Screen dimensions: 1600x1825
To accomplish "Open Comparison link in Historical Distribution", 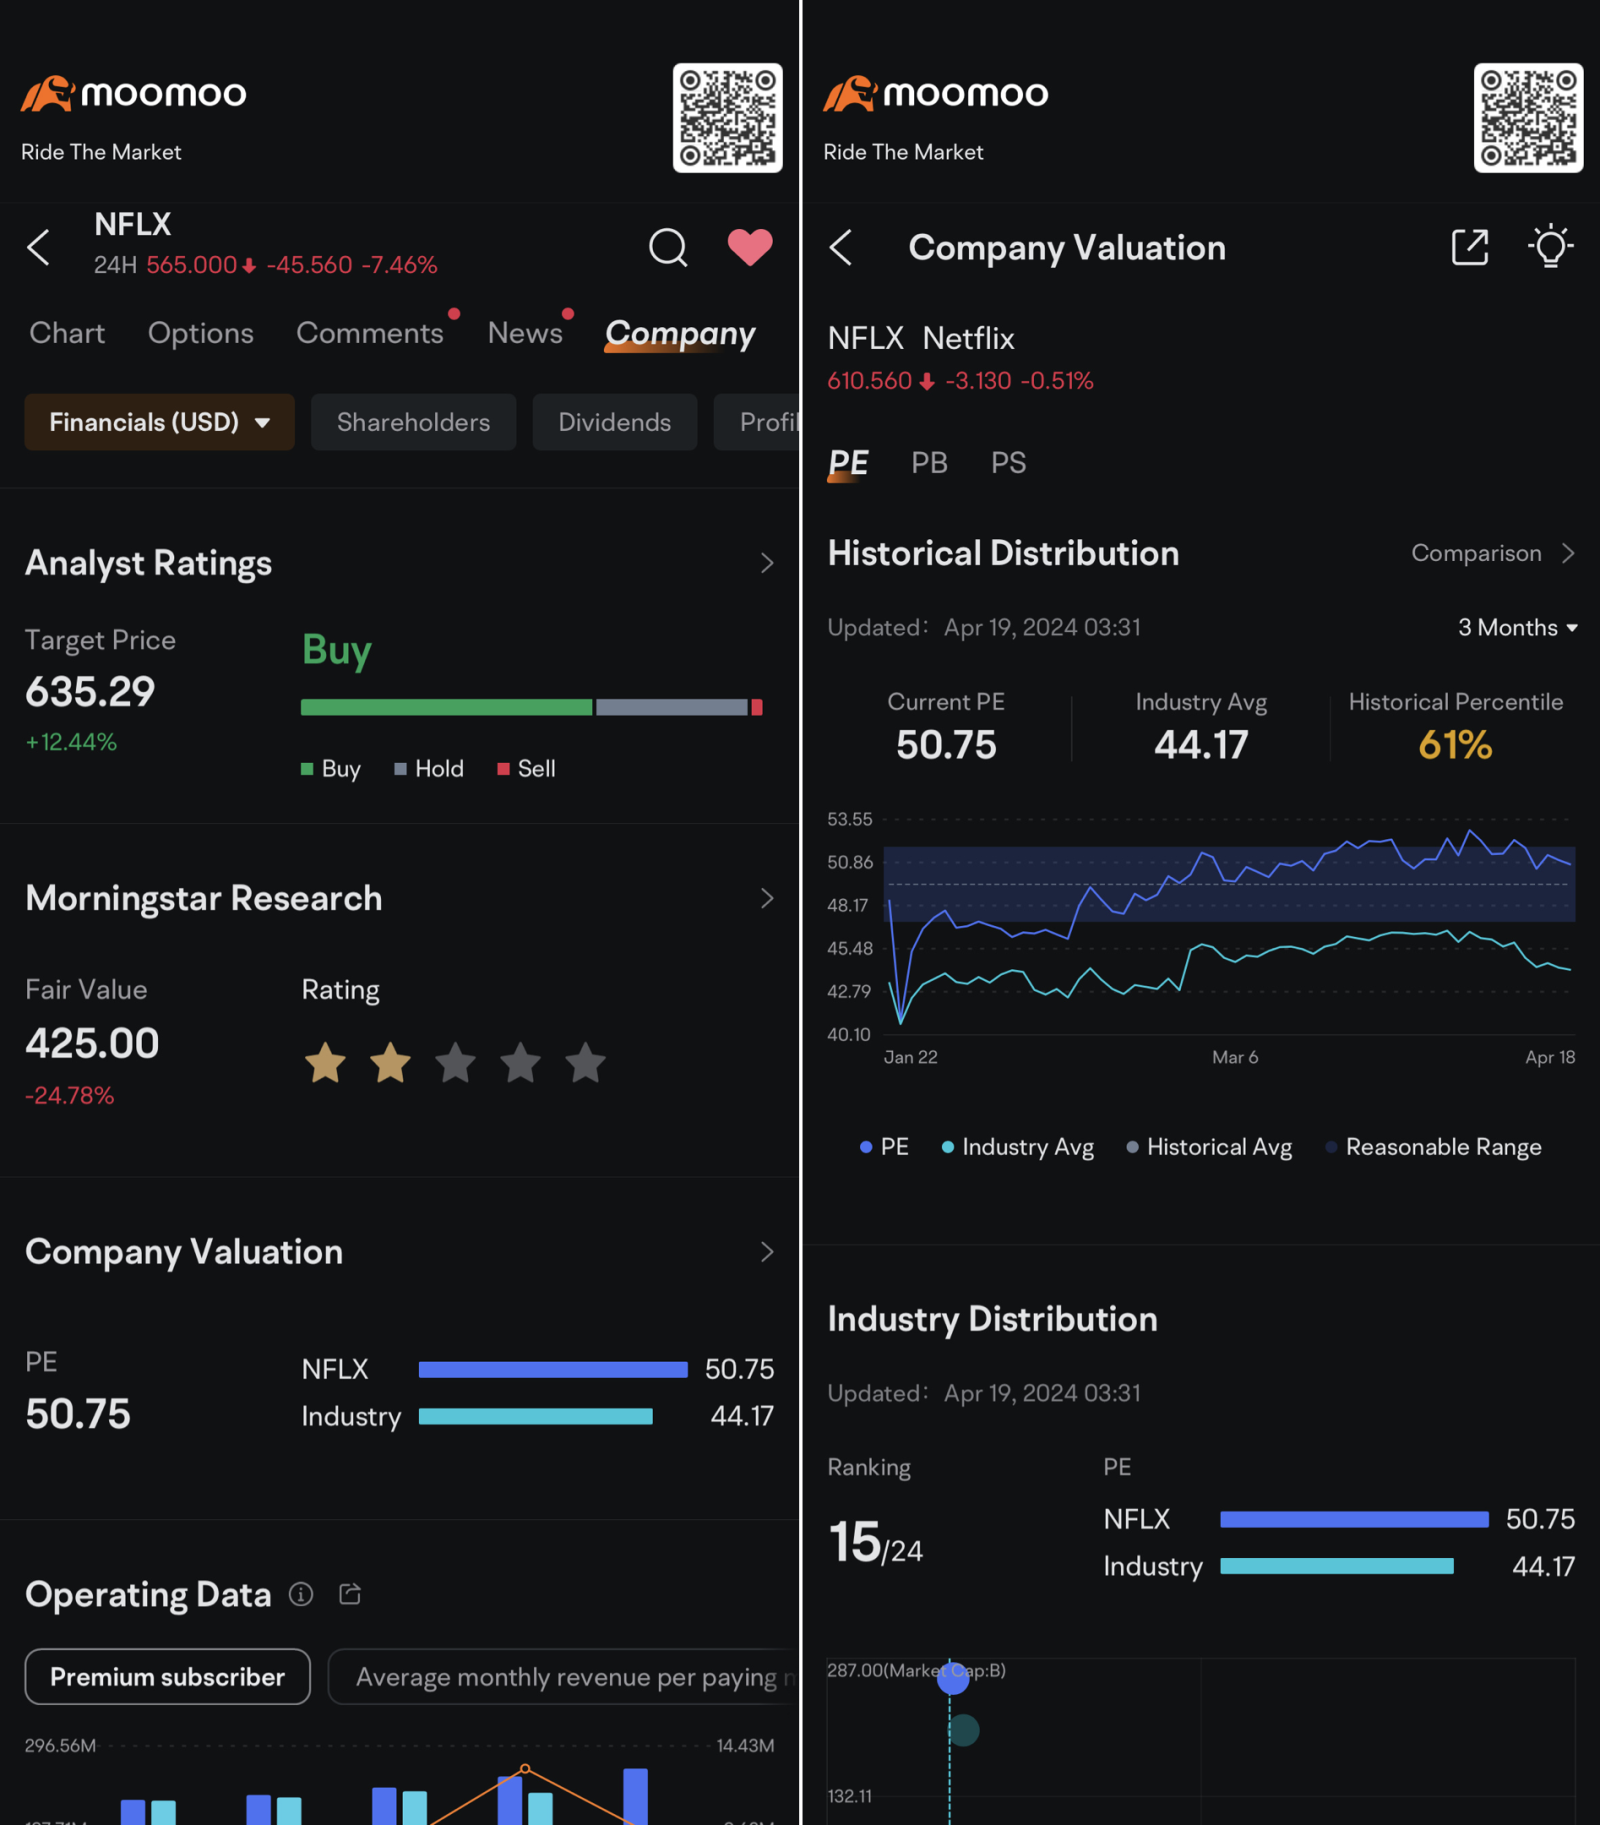I will (1493, 553).
